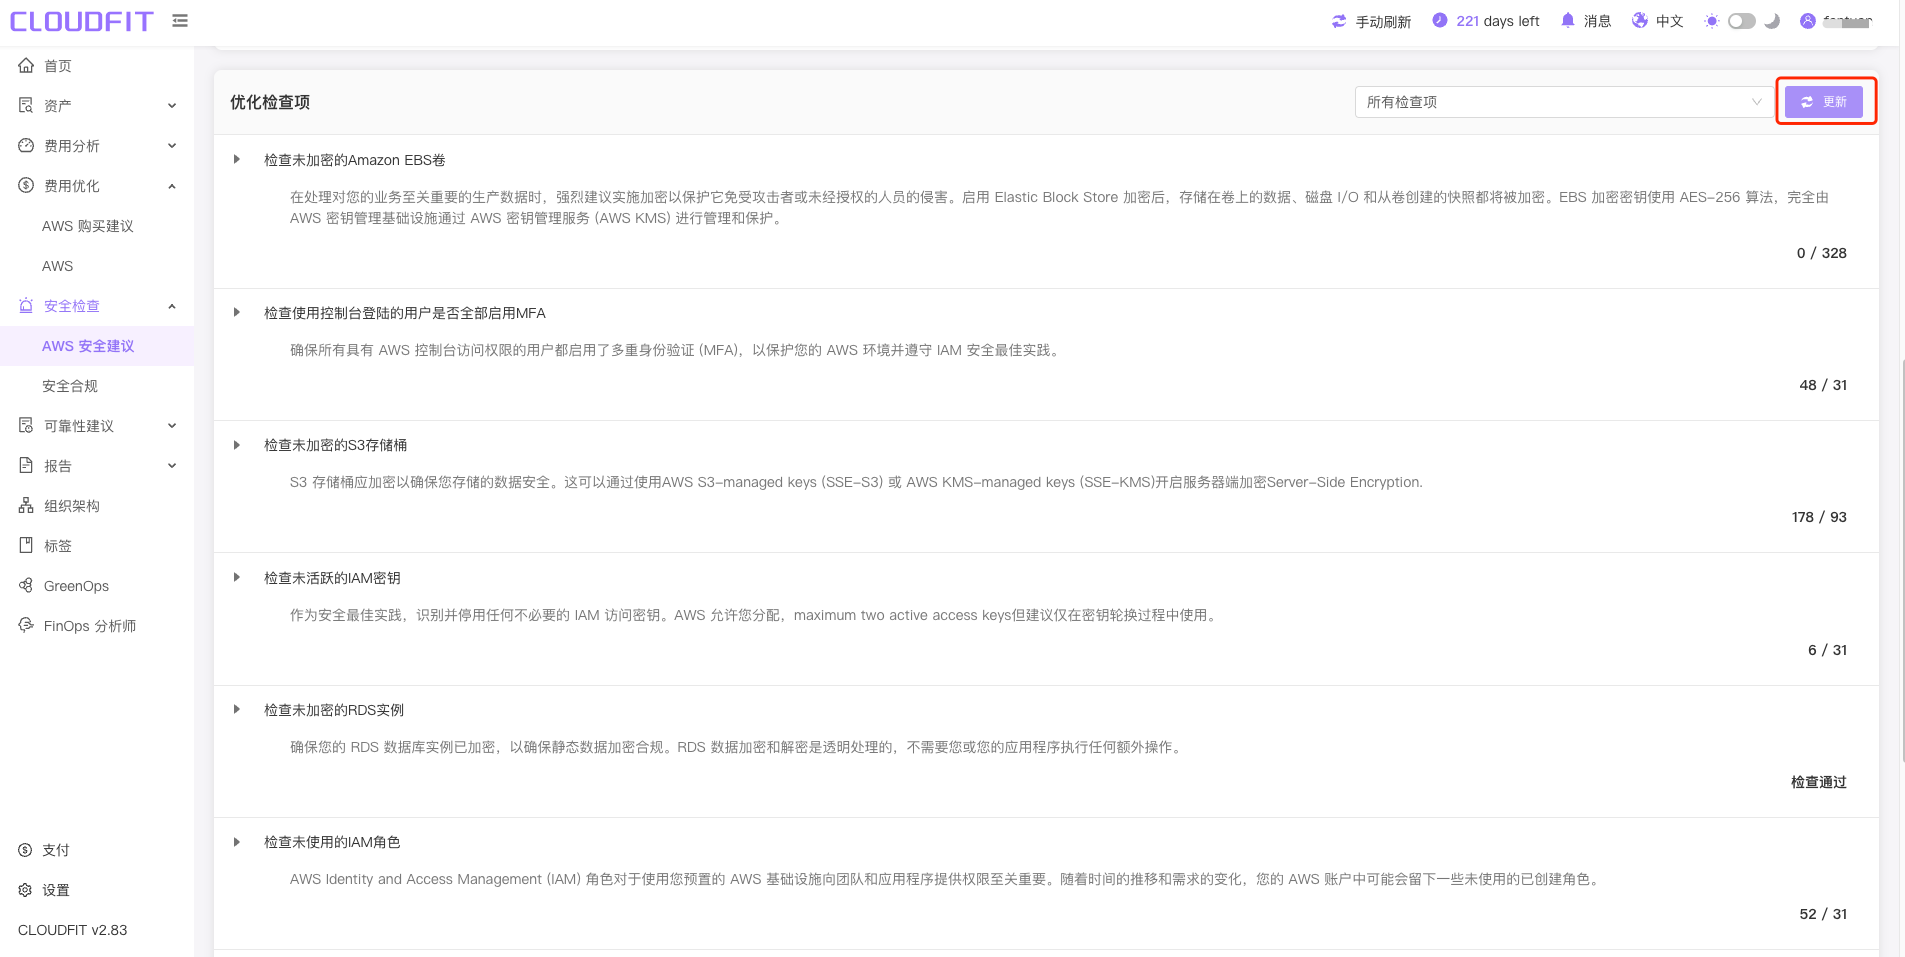This screenshot has width=1905, height=957.
Task: Open the 首页 menu item
Action: pos(97,66)
